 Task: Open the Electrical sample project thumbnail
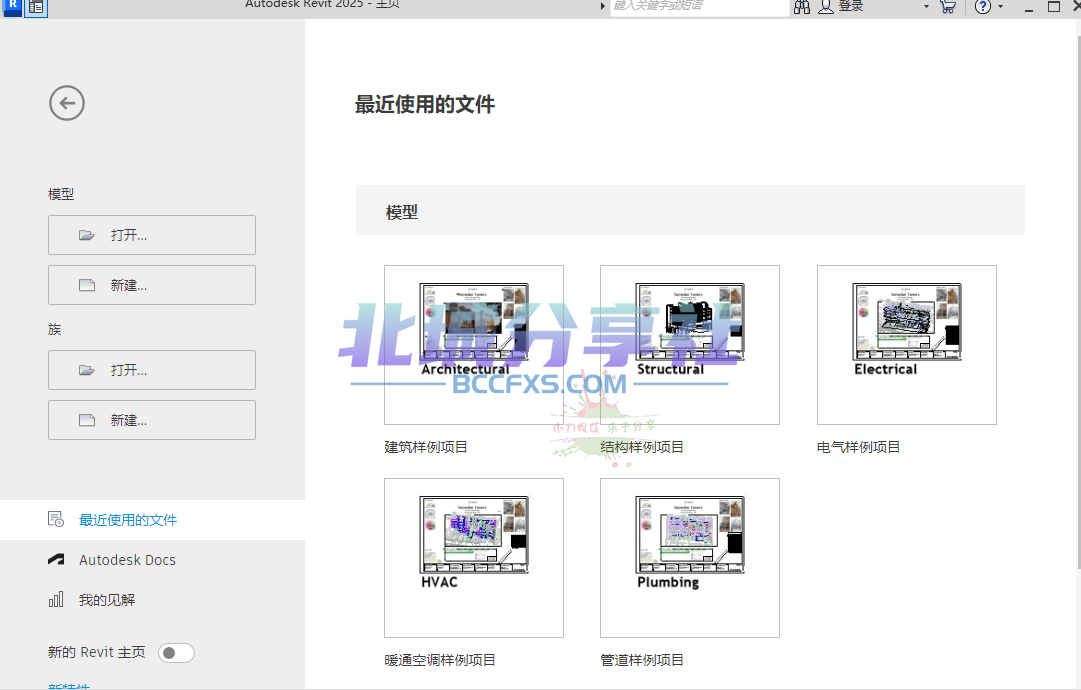coord(907,345)
